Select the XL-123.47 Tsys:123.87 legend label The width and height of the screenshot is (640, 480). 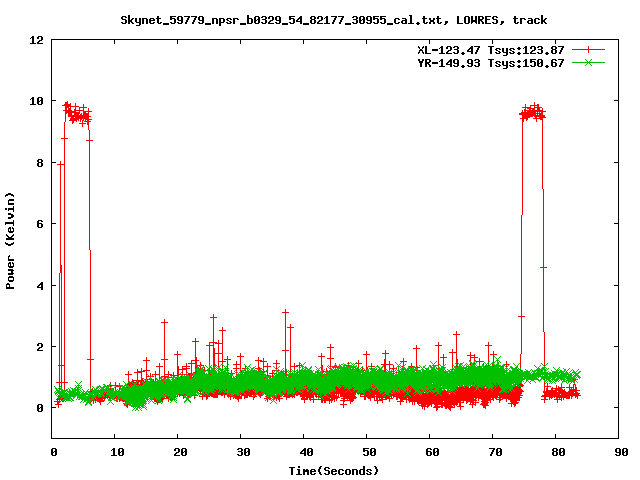pyautogui.click(x=491, y=50)
